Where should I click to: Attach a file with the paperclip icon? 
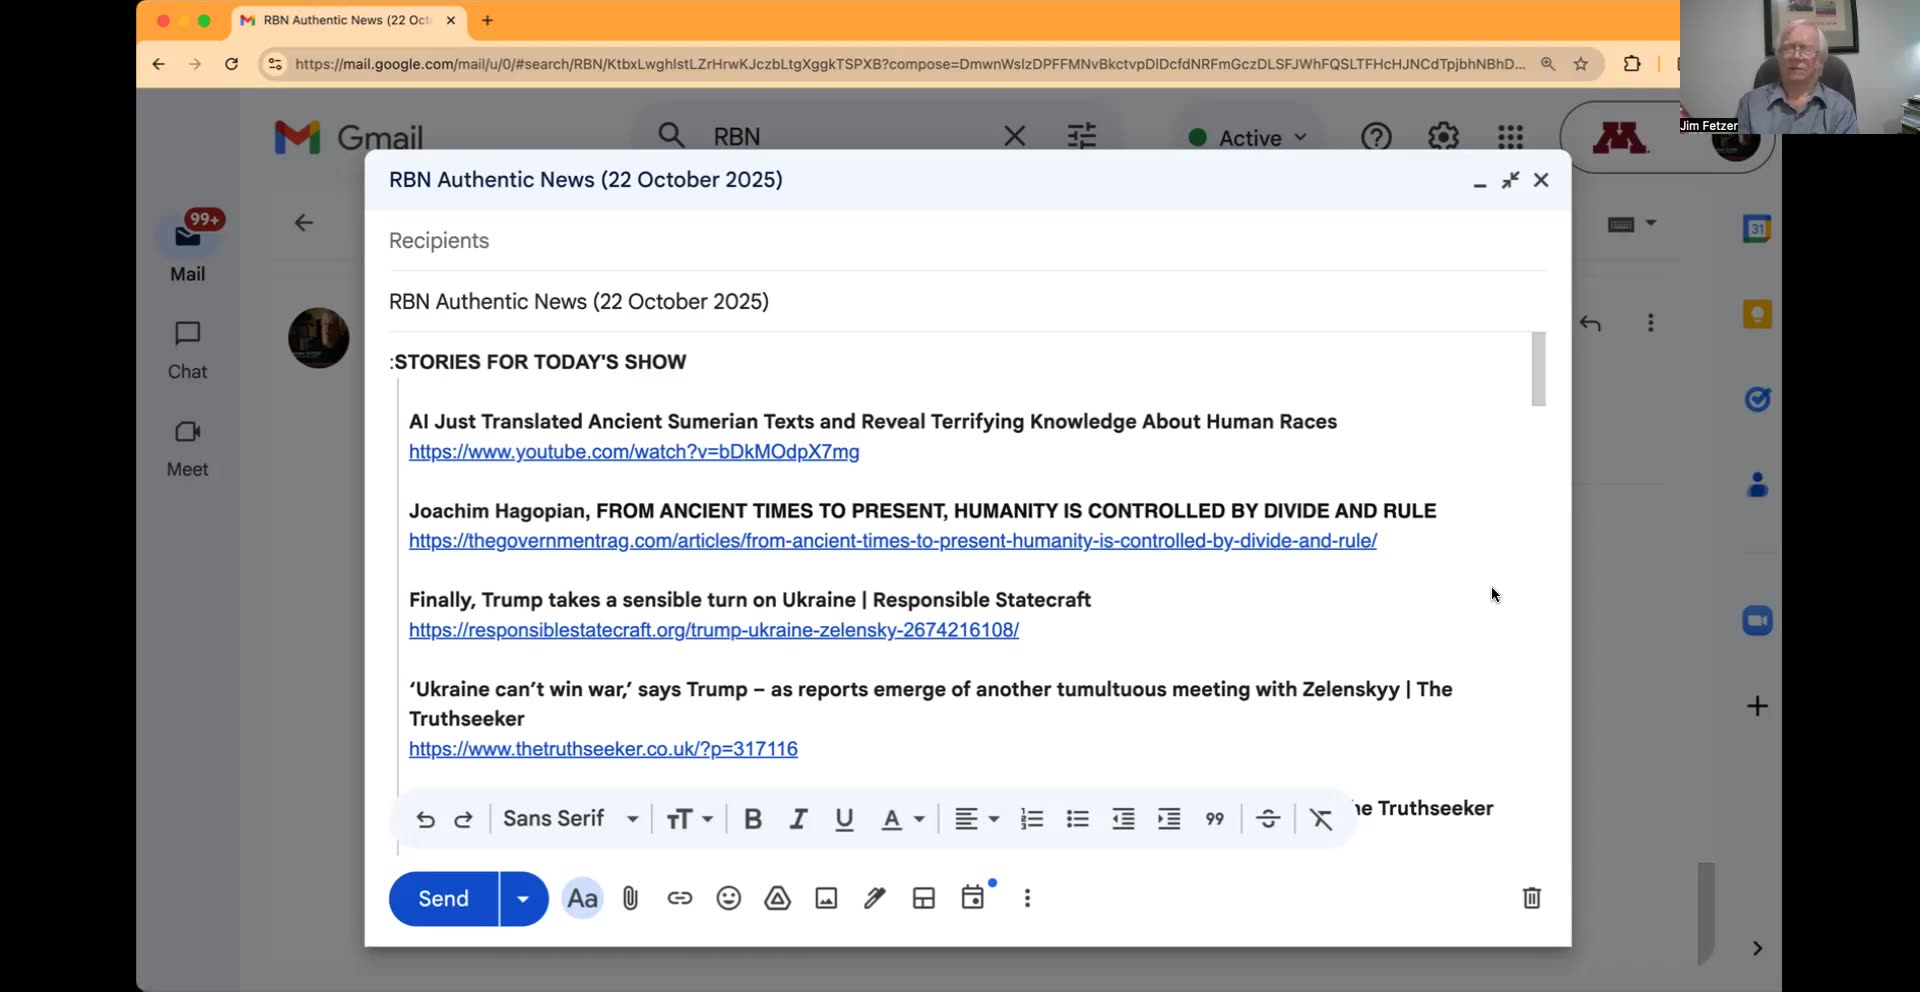click(630, 898)
